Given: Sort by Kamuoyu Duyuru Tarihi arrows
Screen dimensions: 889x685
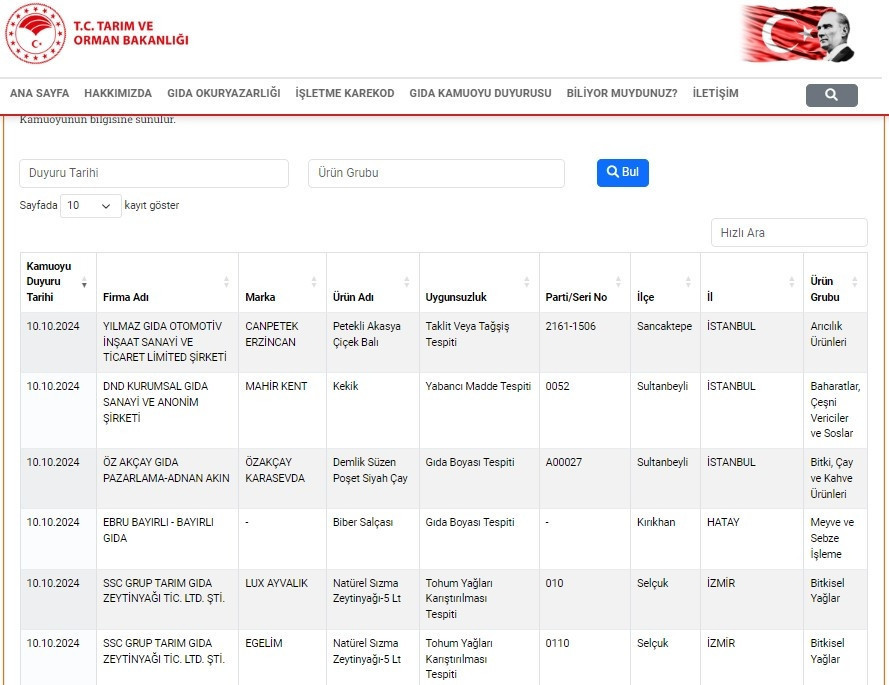Looking at the screenshot, I should [84, 282].
